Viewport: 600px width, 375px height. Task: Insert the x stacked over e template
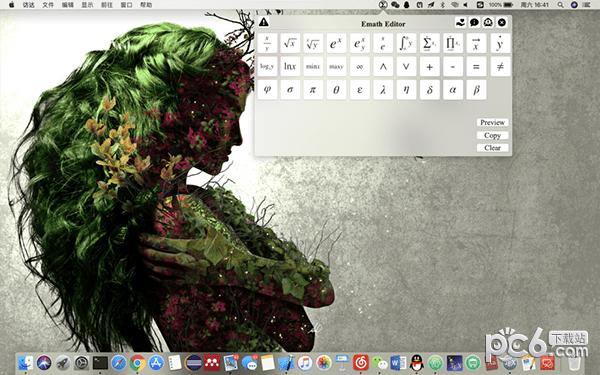click(x=383, y=43)
